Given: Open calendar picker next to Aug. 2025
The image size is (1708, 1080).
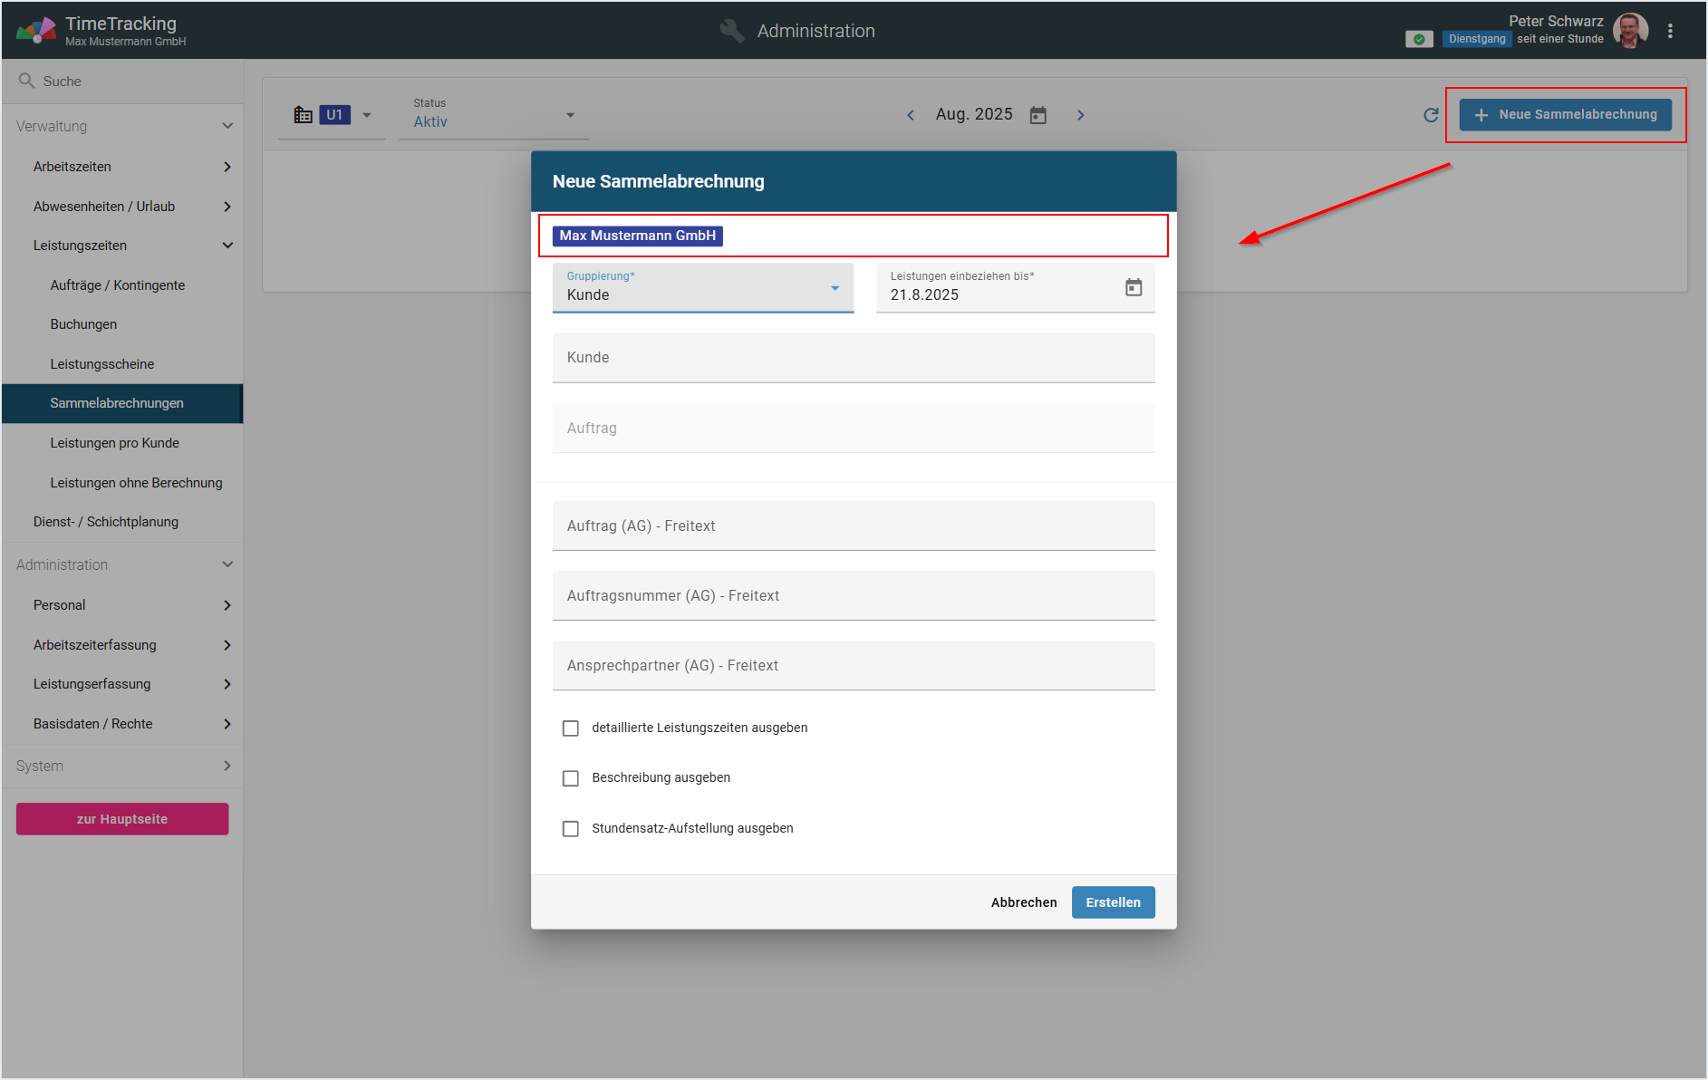Looking at the screenshot, I should click(1038, 115).
